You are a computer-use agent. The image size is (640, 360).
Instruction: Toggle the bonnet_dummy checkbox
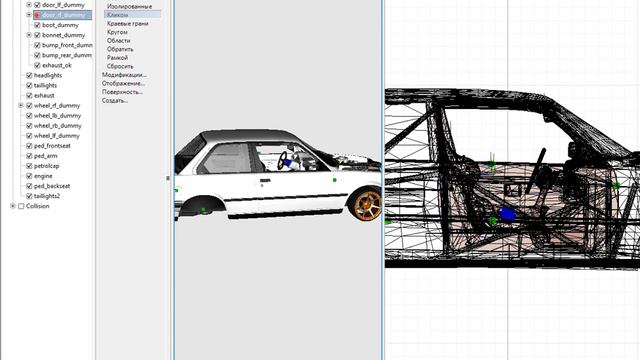click(37, 35)
